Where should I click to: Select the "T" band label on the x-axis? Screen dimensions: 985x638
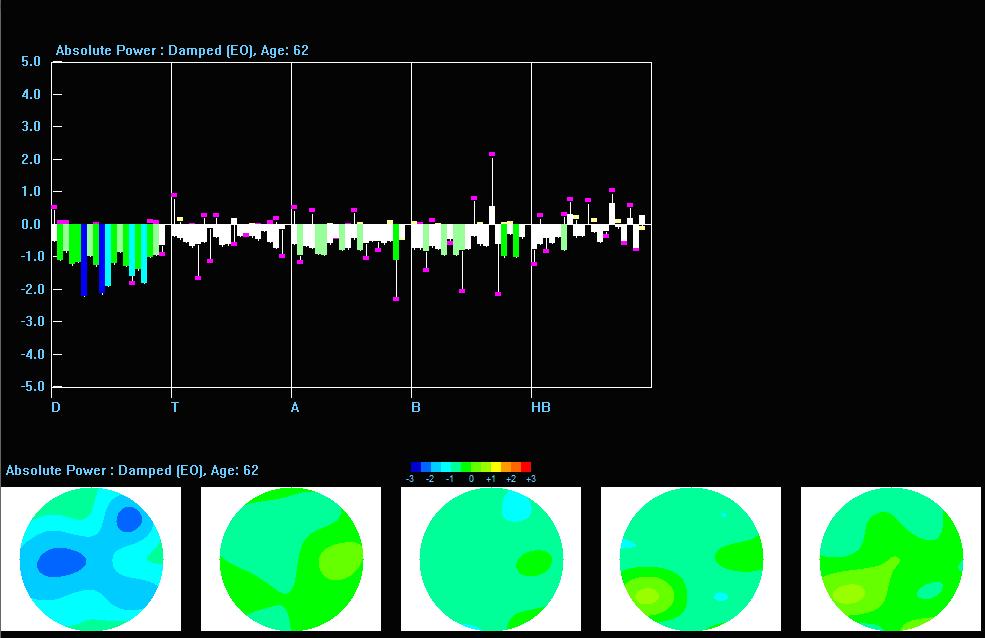[x=175, y=407]
